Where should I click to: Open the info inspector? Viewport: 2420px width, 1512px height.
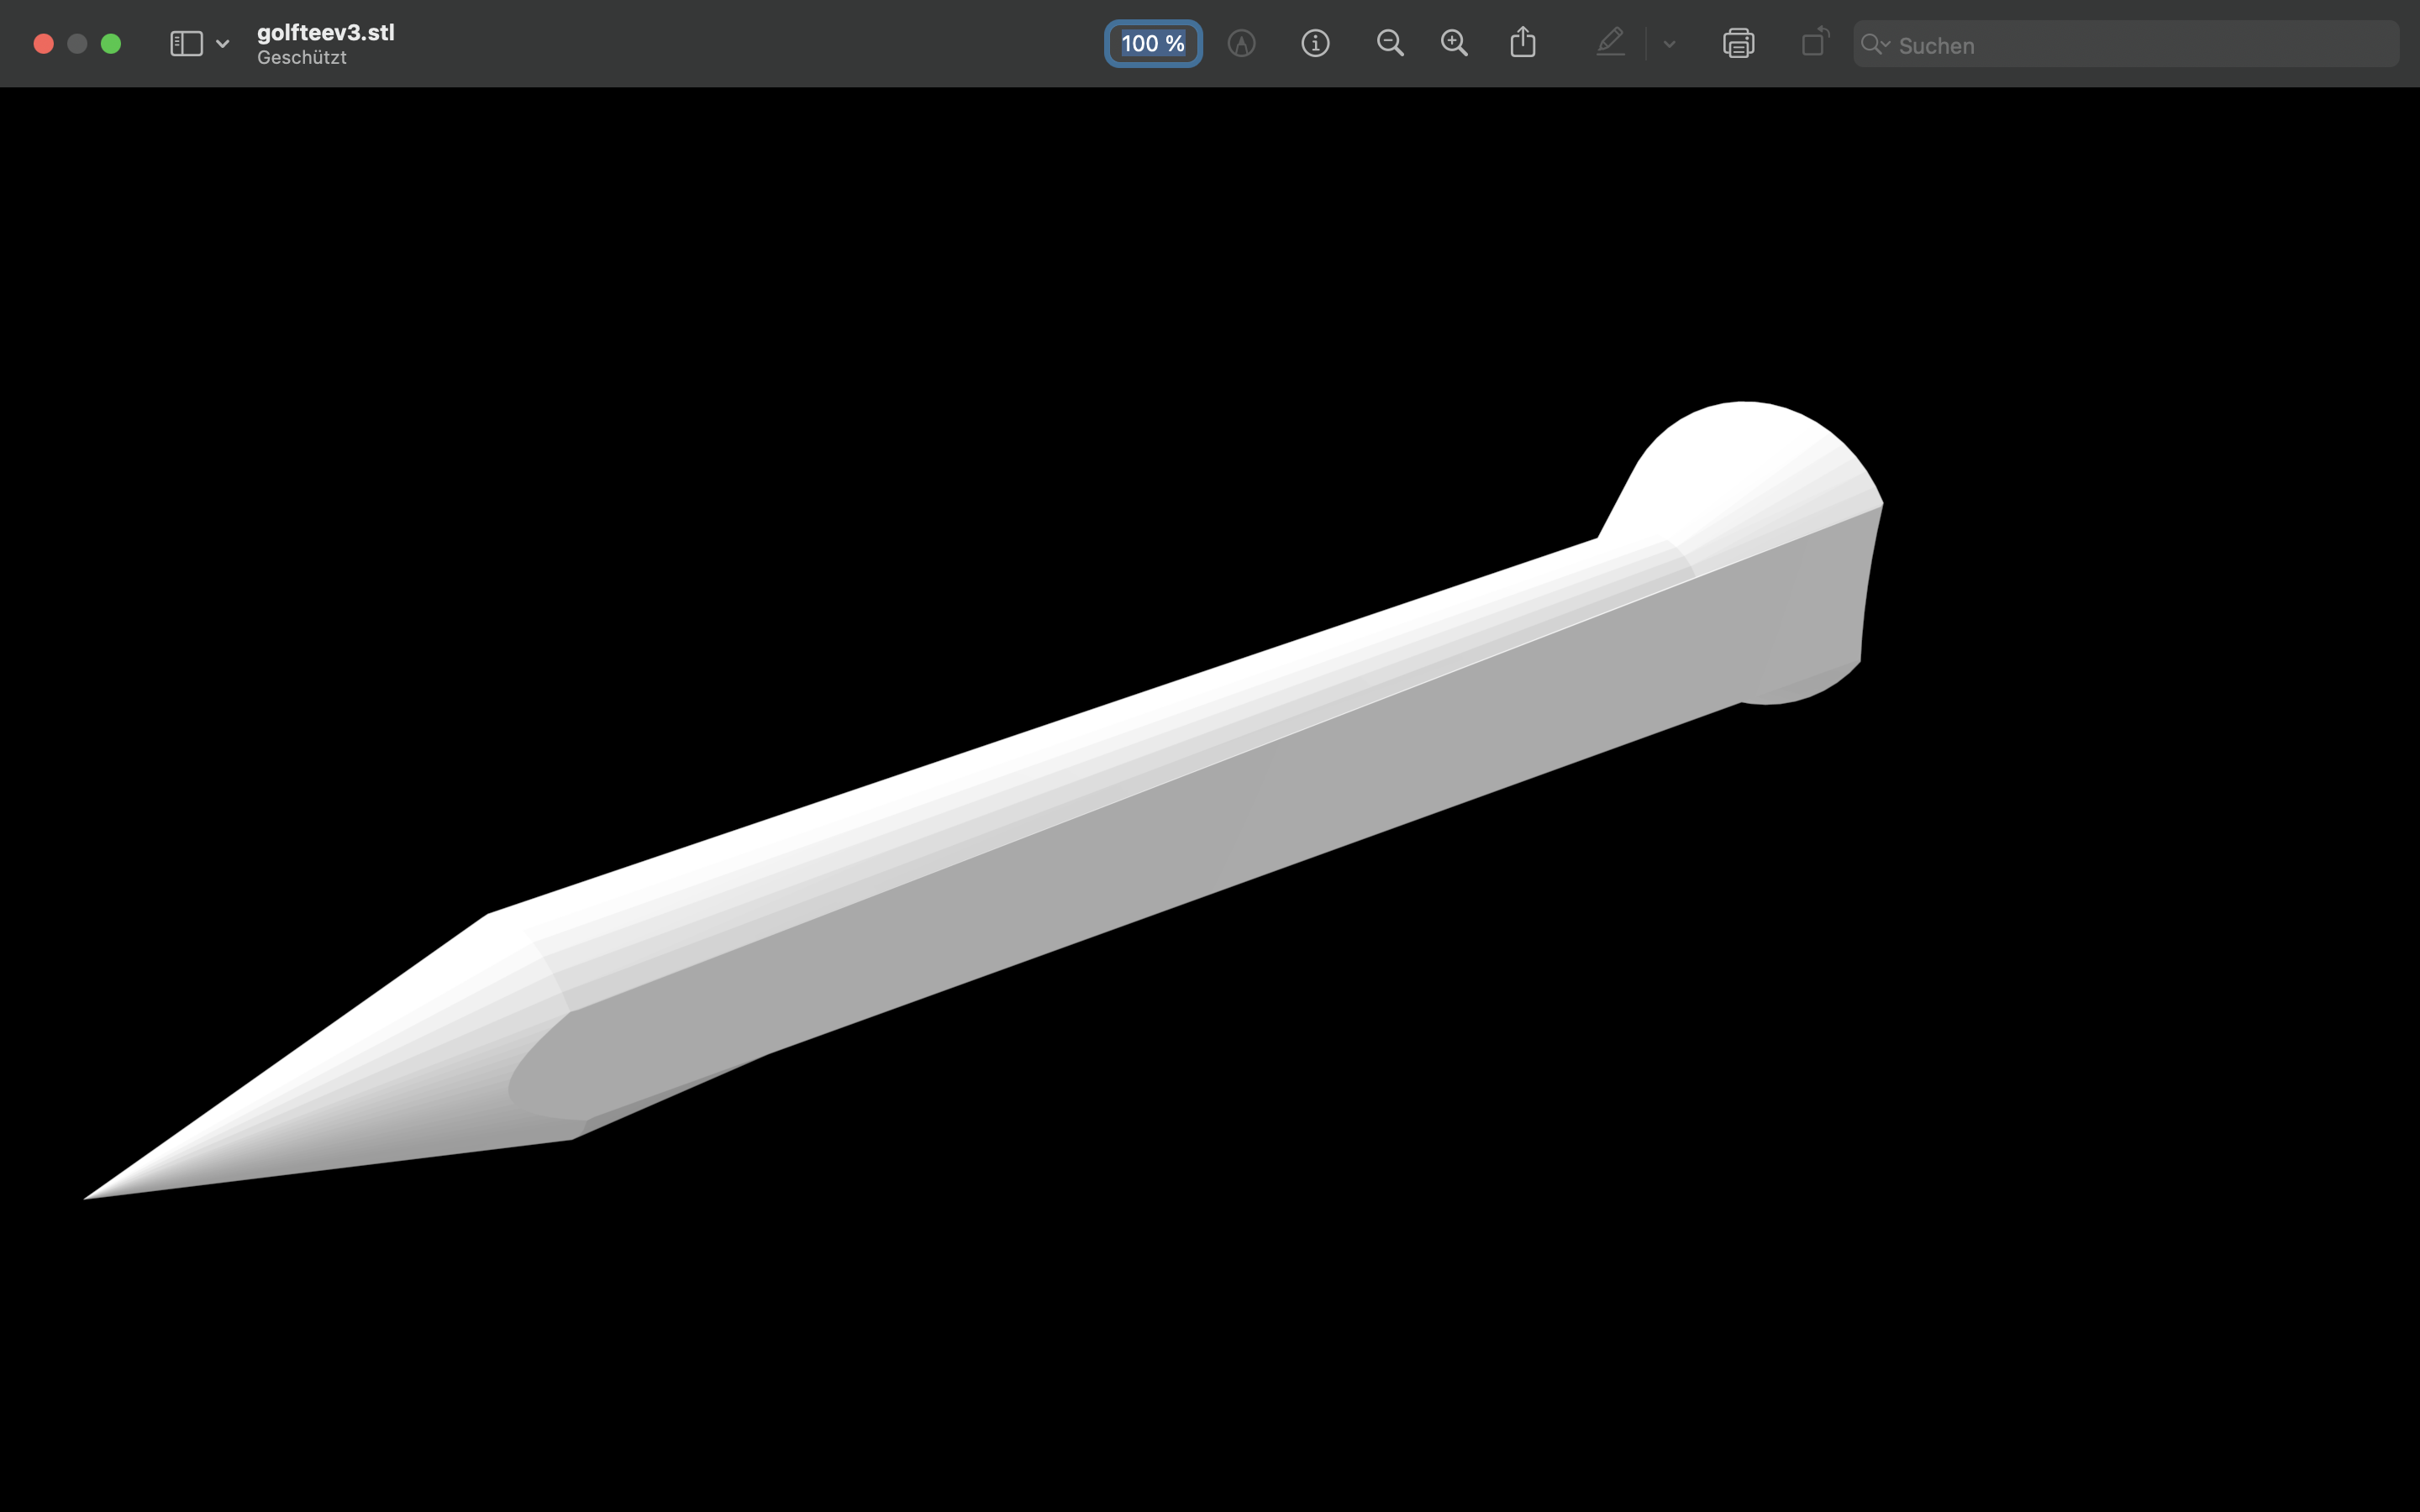coord(1315,44)
